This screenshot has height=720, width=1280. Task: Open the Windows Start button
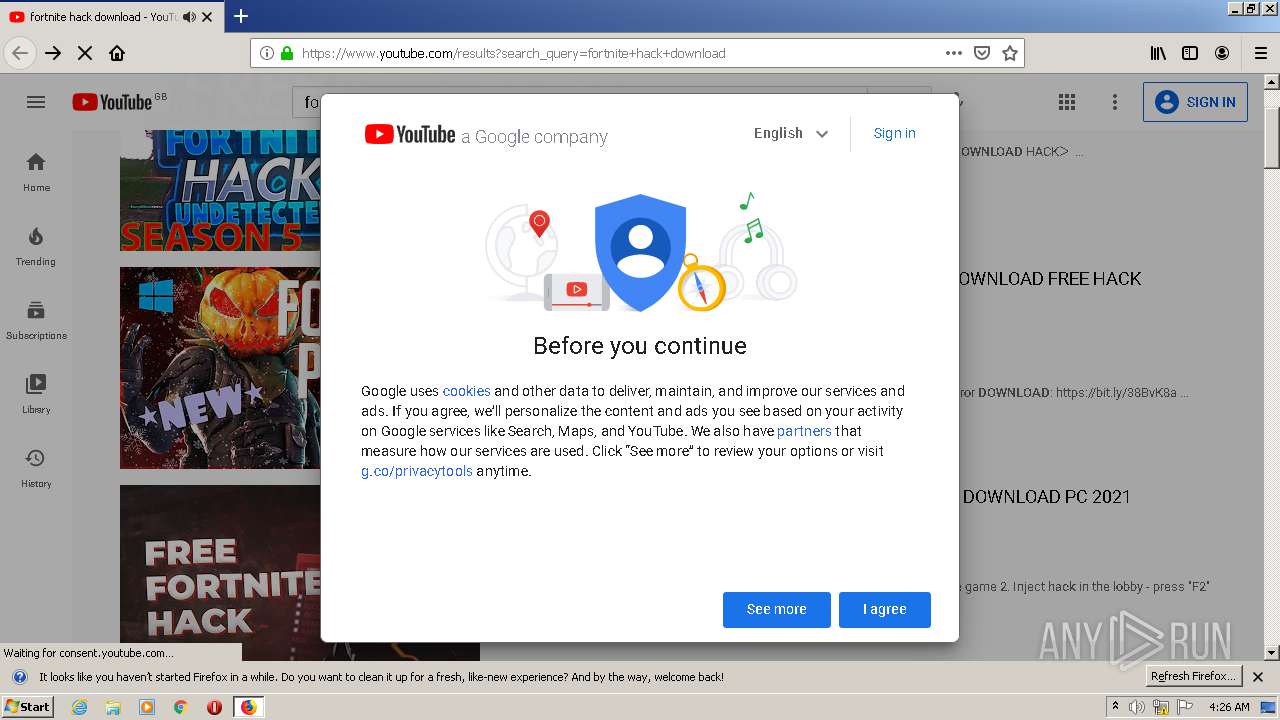pos(27,707)
